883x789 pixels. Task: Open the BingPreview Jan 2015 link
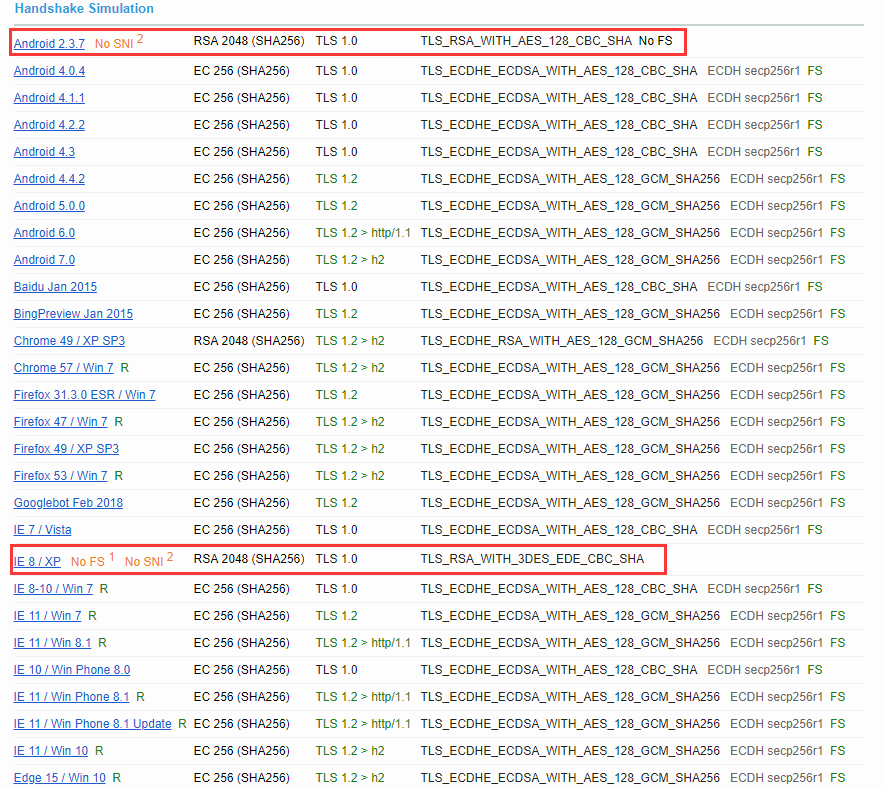point(73,314)
